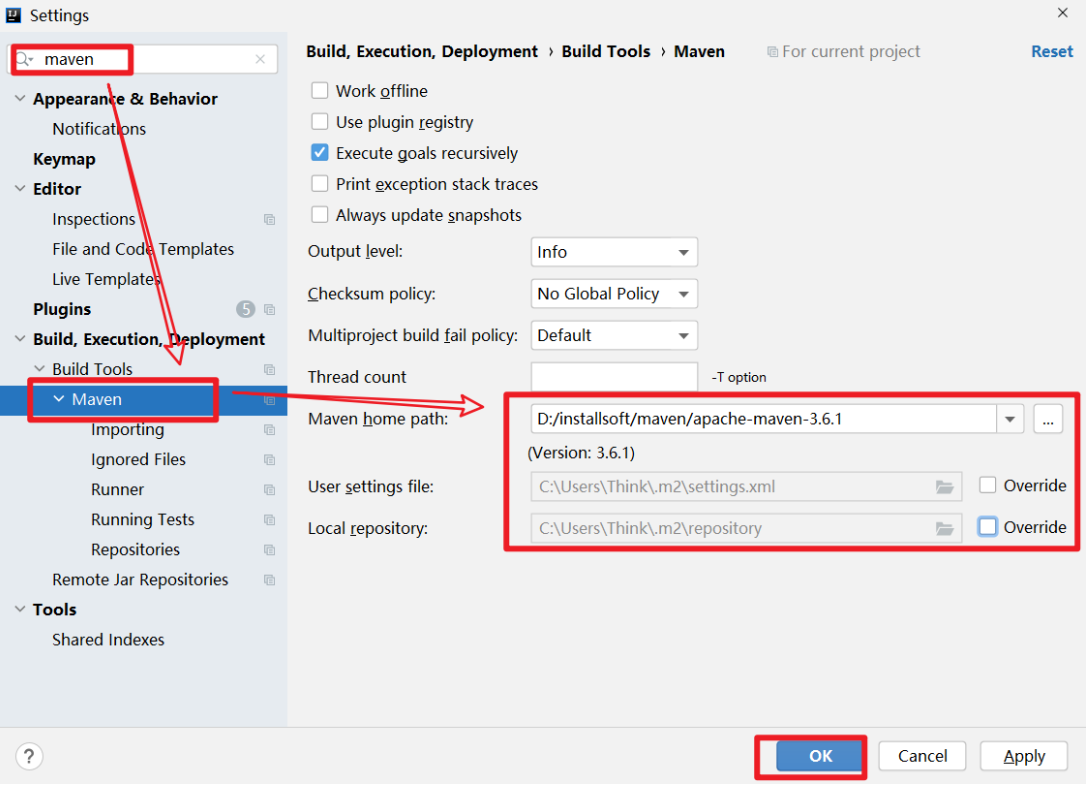
Task: Click the project-level icon beside Remote Jar Repositories
Action: (269, 580)
